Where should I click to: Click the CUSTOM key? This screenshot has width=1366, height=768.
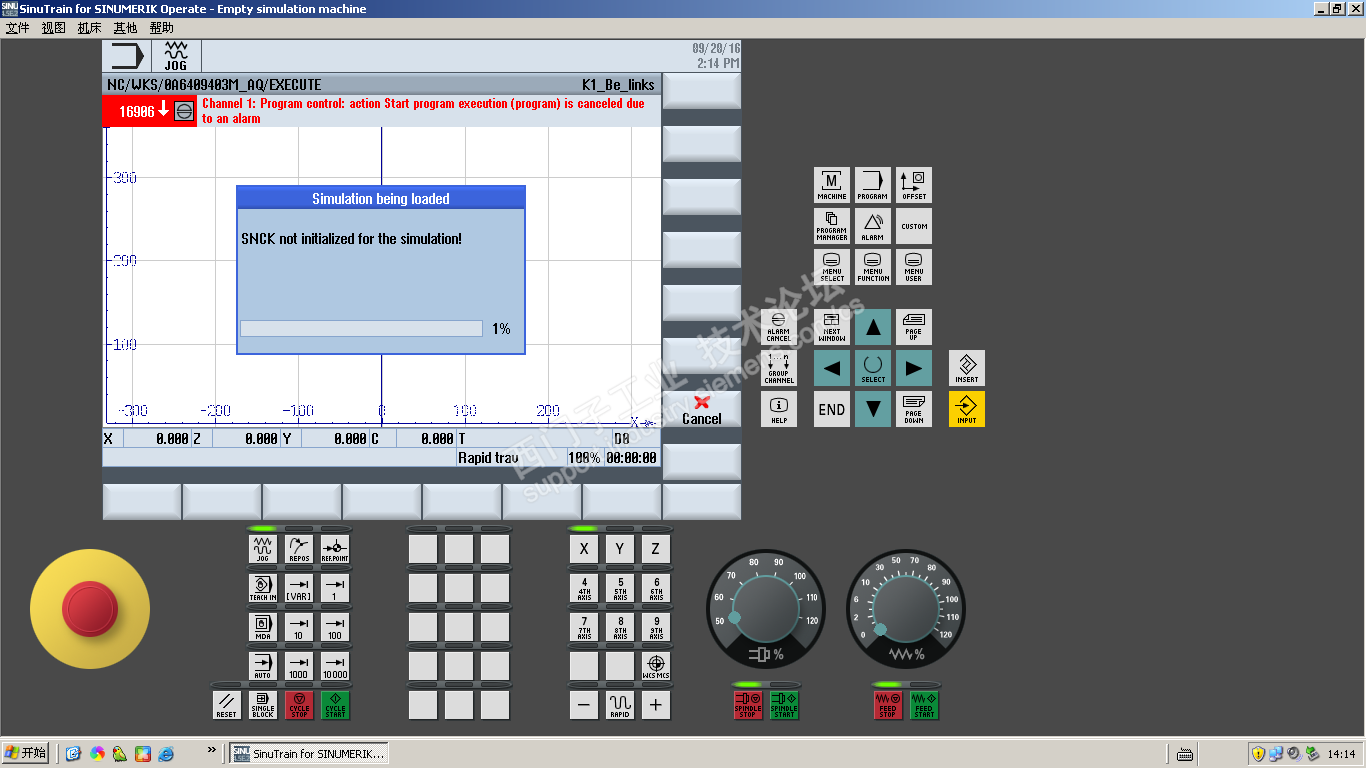coord(914,226)
